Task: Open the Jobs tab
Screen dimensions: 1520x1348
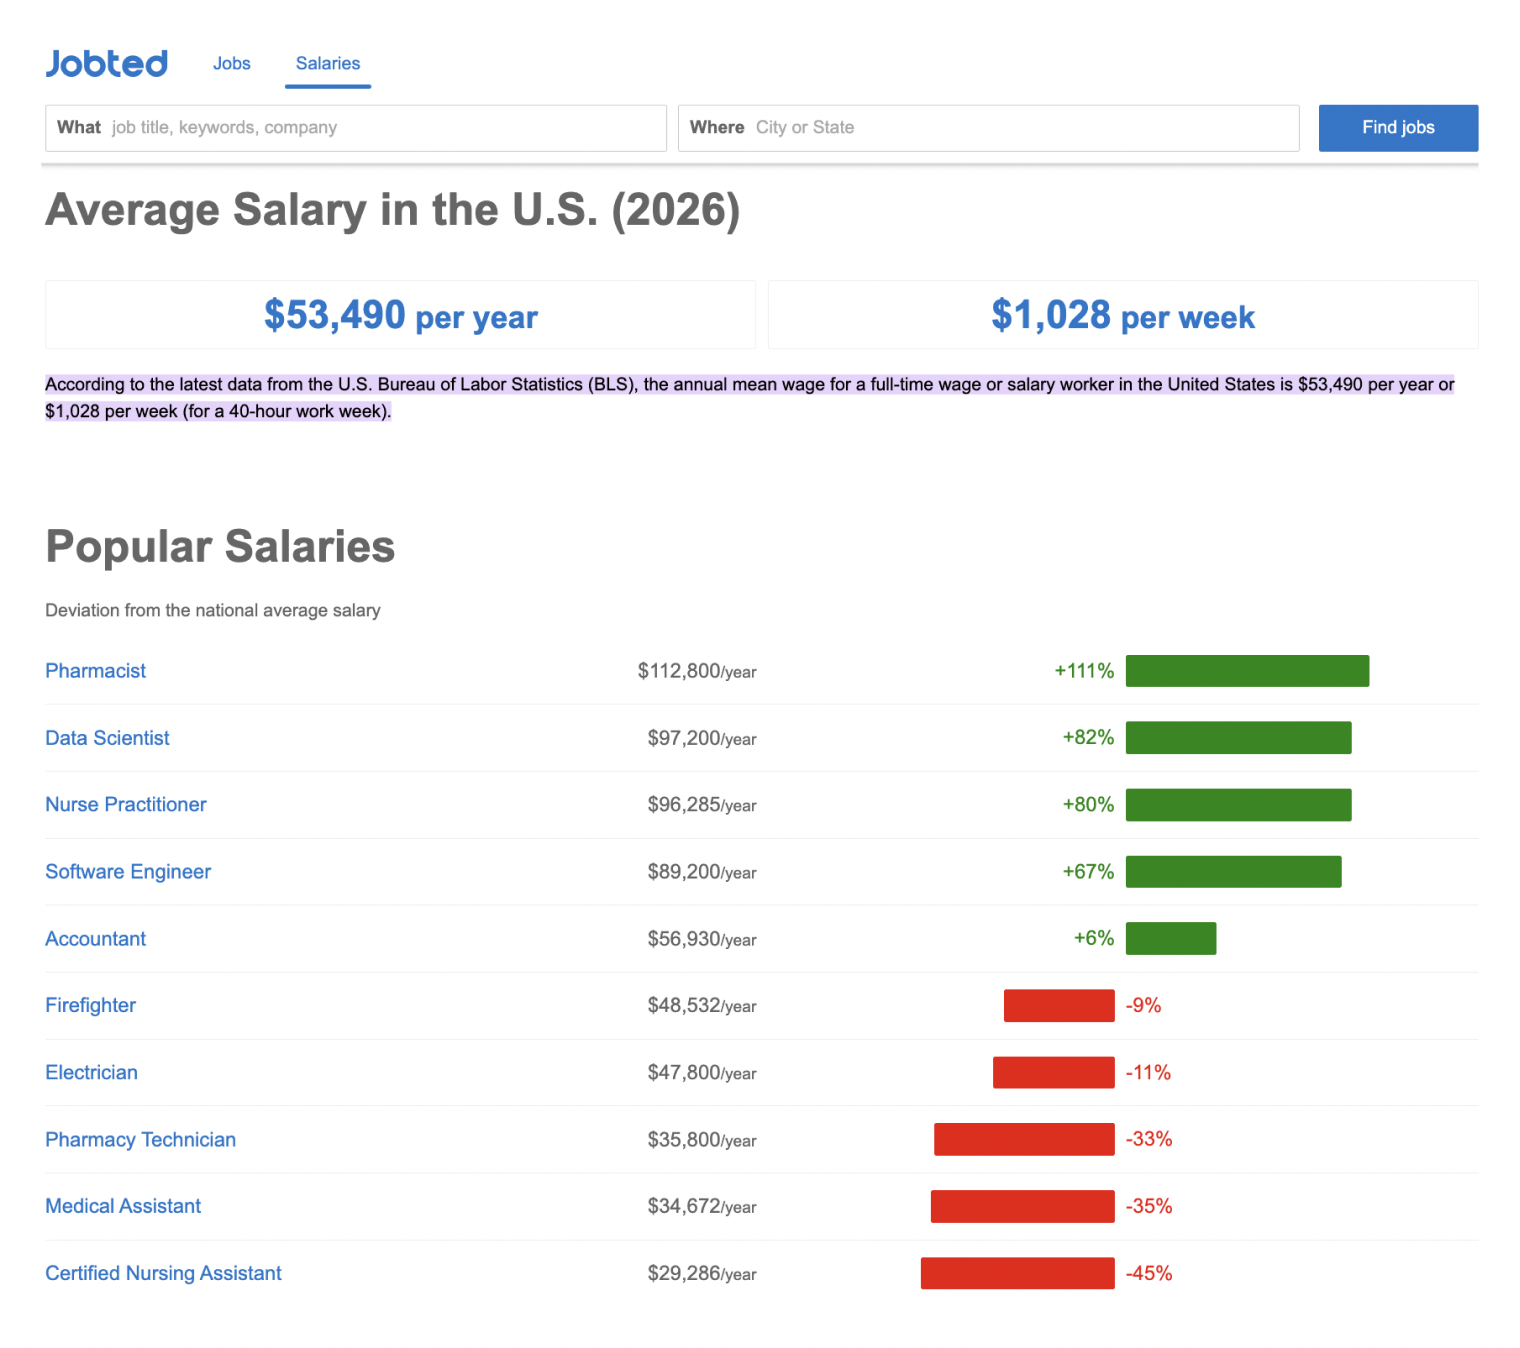Action: click(x=231, y=64)
